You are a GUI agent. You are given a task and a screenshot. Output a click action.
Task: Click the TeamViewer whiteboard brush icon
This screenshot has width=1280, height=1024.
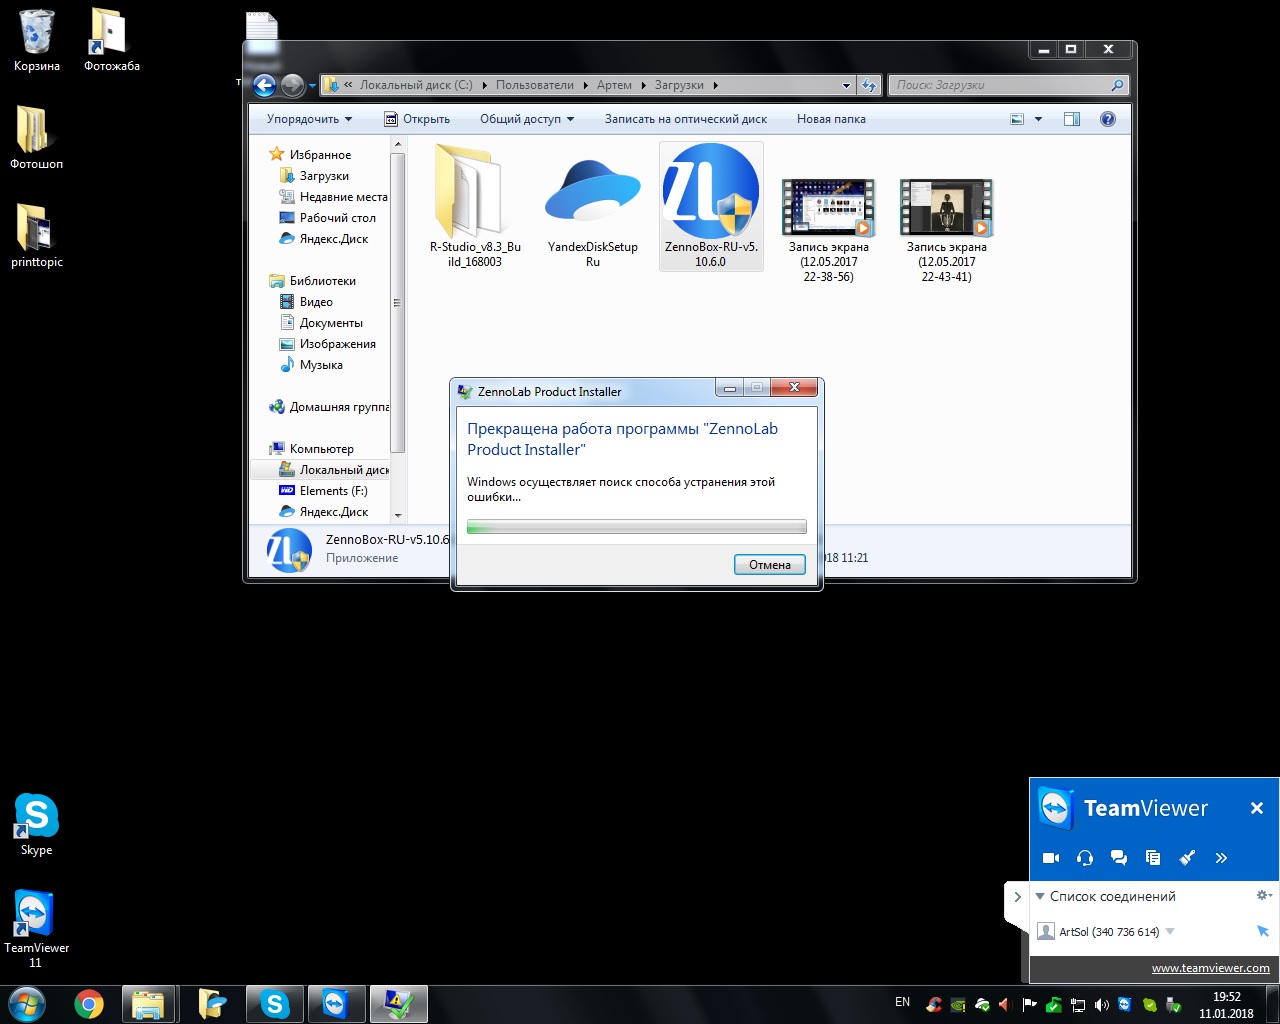tap(1187, 858)
